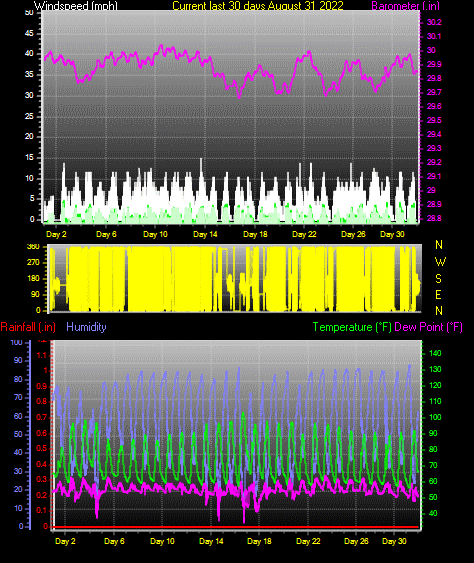Click 100 on the blue humidity axis
Viewport: 474px width, 563px height.
click(17, 343)
